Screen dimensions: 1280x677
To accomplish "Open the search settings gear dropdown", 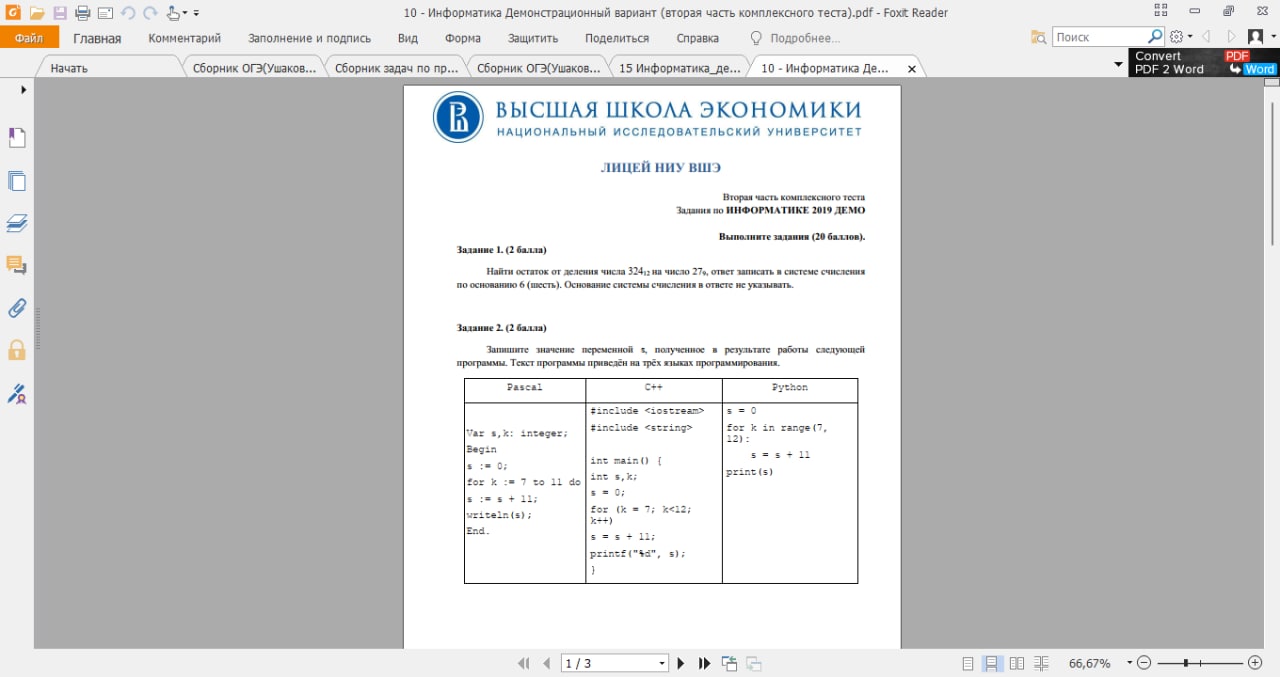I will (1181, 37).
